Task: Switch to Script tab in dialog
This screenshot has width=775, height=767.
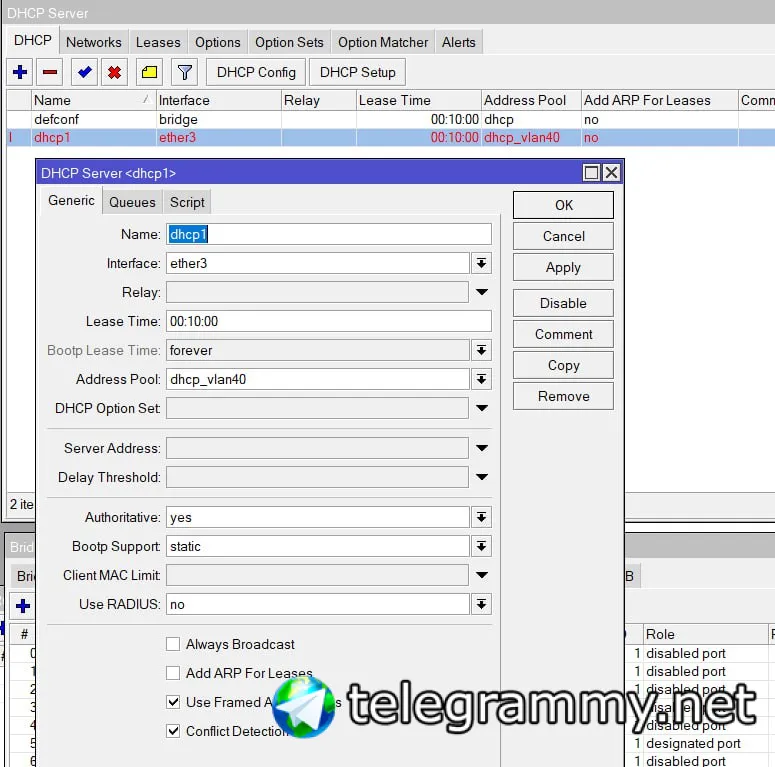Action: click(x=187, y=202)
